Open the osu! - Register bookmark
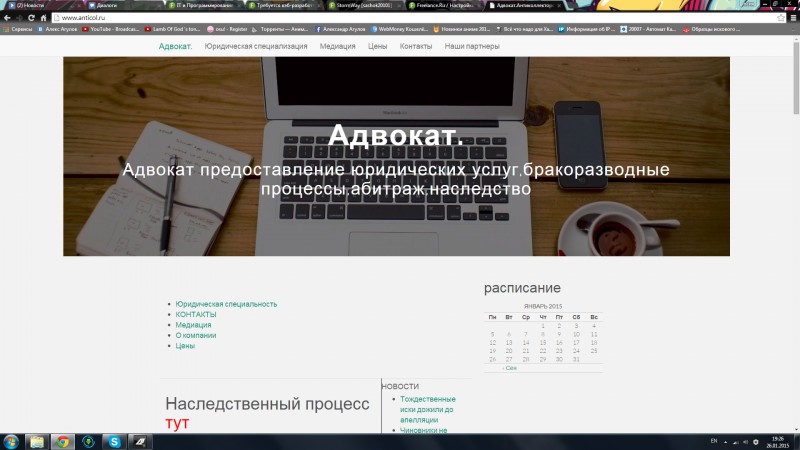The image size is (800, 450). (x=227, y=29)
